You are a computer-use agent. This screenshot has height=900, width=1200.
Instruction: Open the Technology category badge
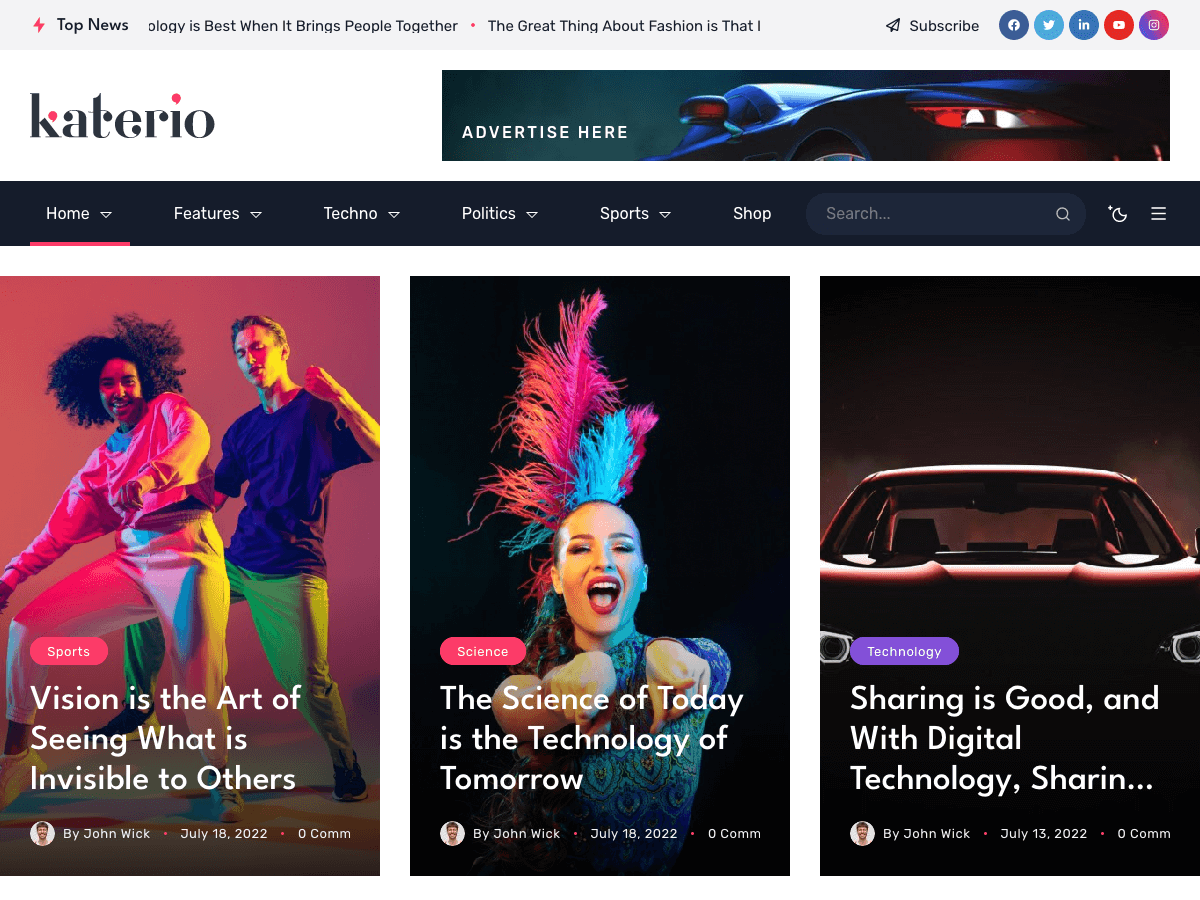click(904, 651)
